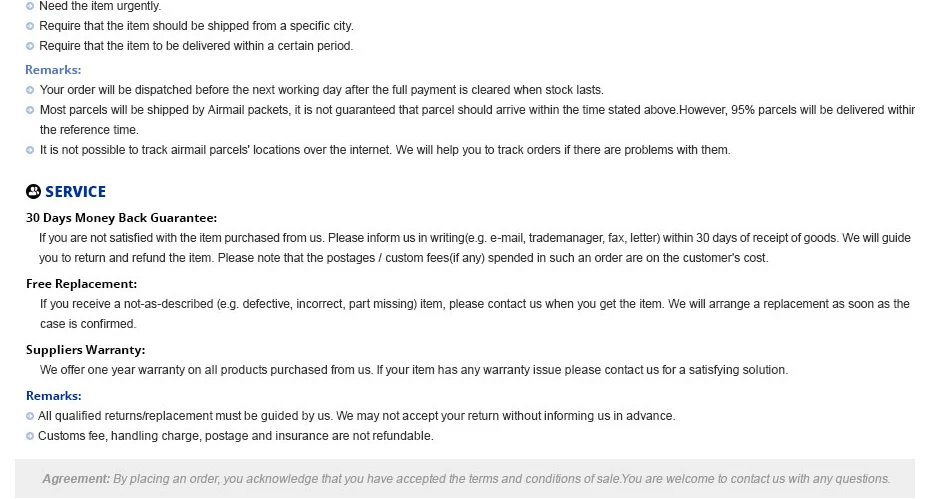Click bullet icon beside 'Need the item urgently'
Viewport: 949px width, 499px height.
point(30,6)
